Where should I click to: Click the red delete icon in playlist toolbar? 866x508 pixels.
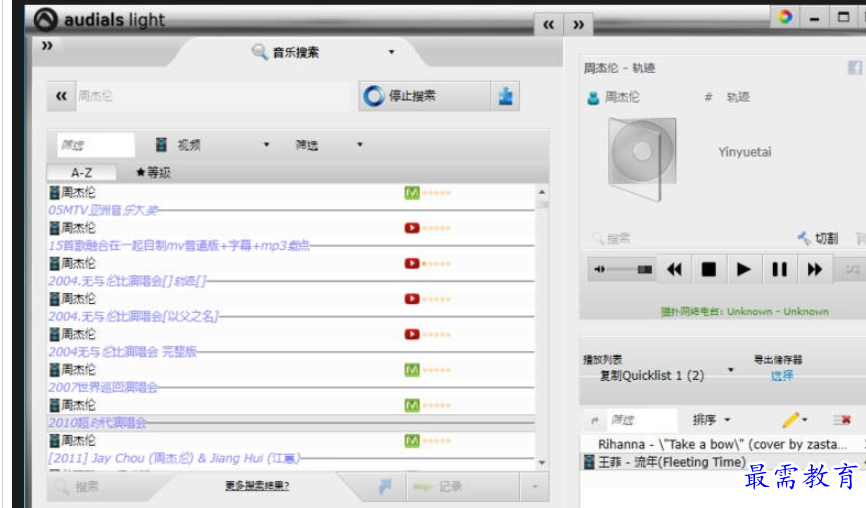[x=842, y=420]
